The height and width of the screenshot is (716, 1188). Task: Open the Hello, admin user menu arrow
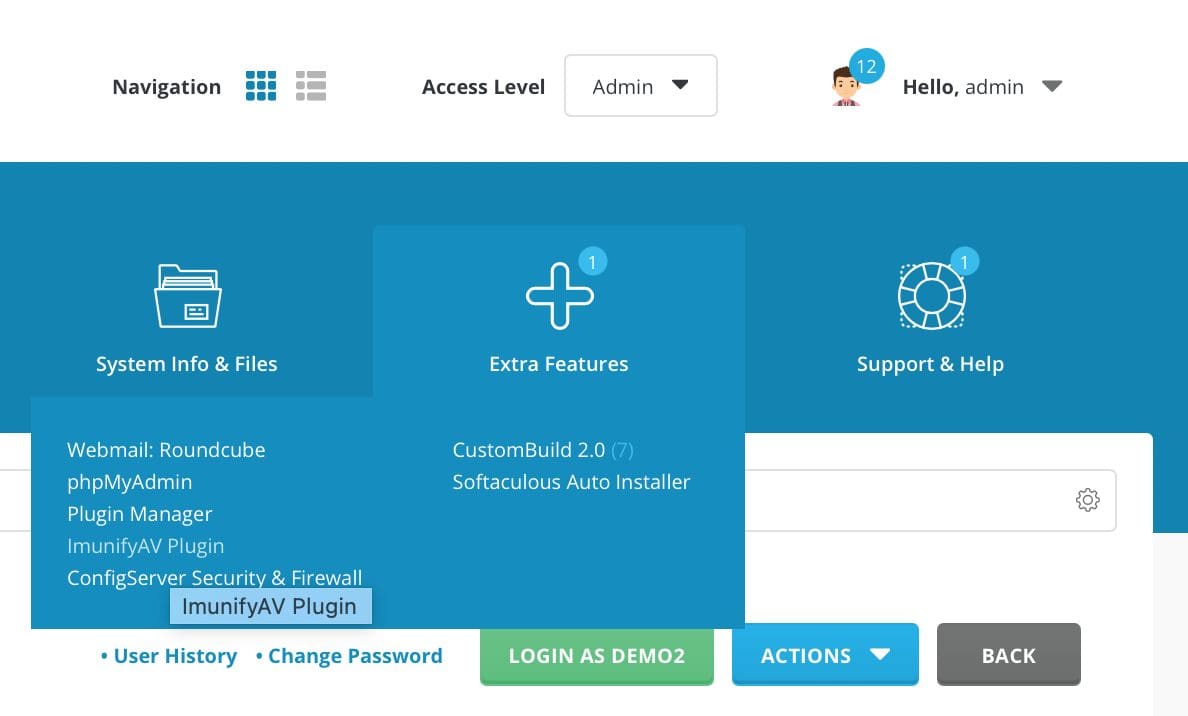(x=1051, y=87)
